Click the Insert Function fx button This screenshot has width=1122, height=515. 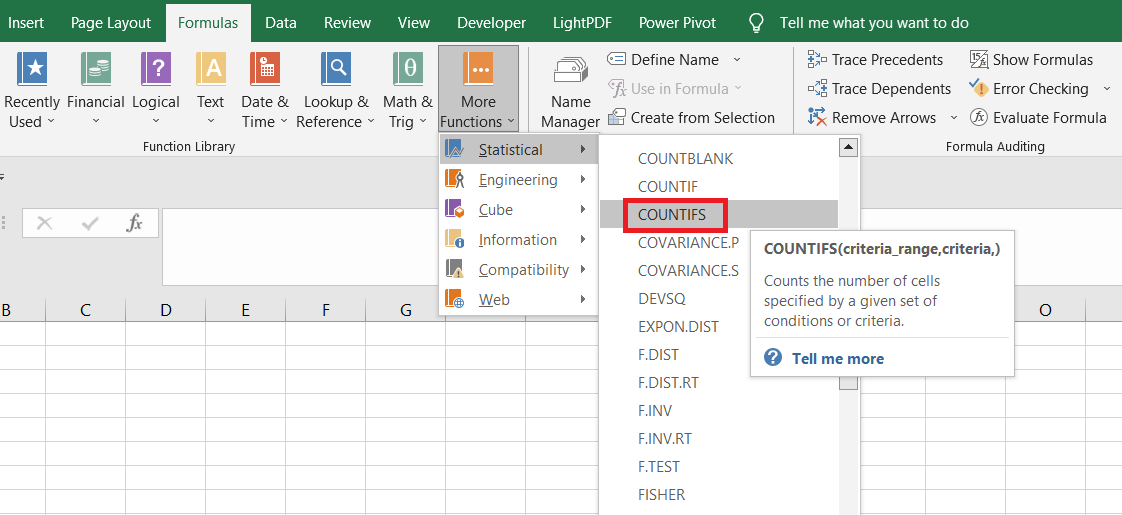tap(135, 223)
